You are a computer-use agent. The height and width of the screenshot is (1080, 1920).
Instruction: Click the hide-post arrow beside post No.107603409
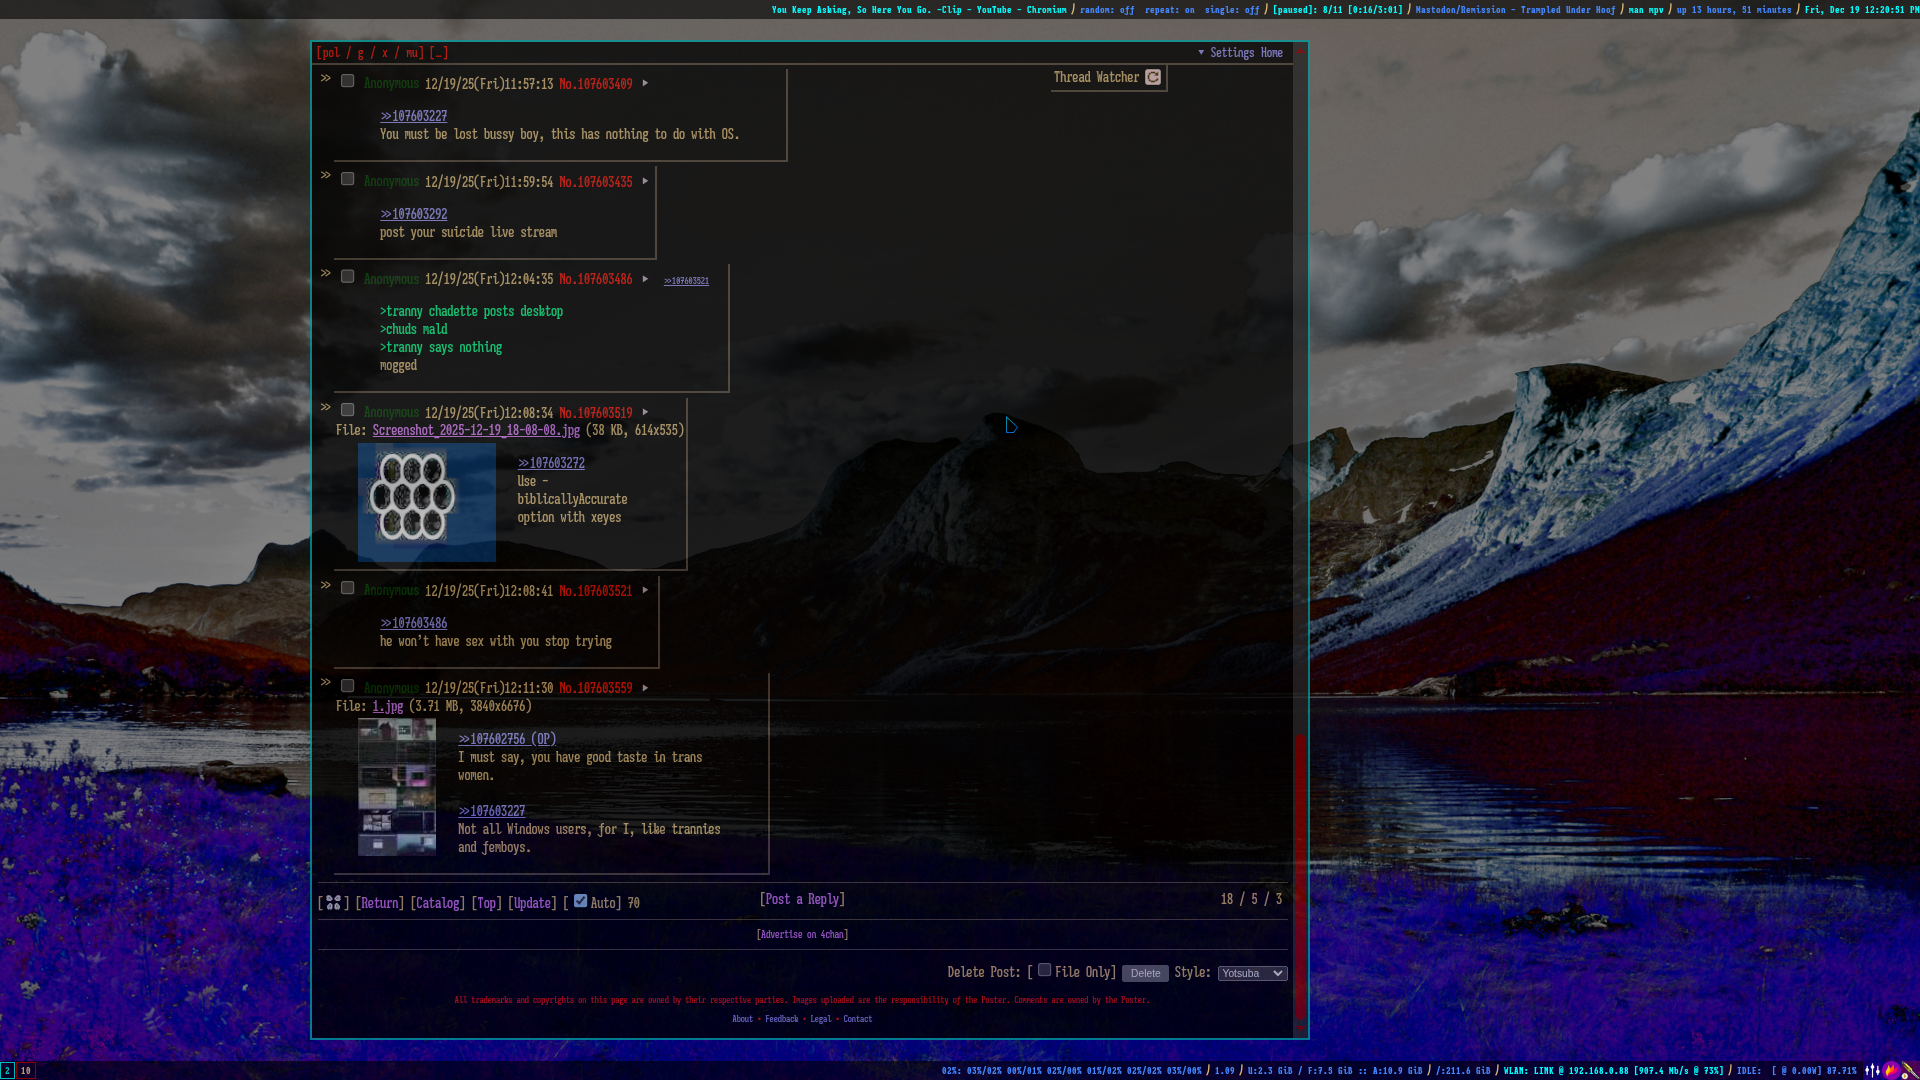pos(326,78)
